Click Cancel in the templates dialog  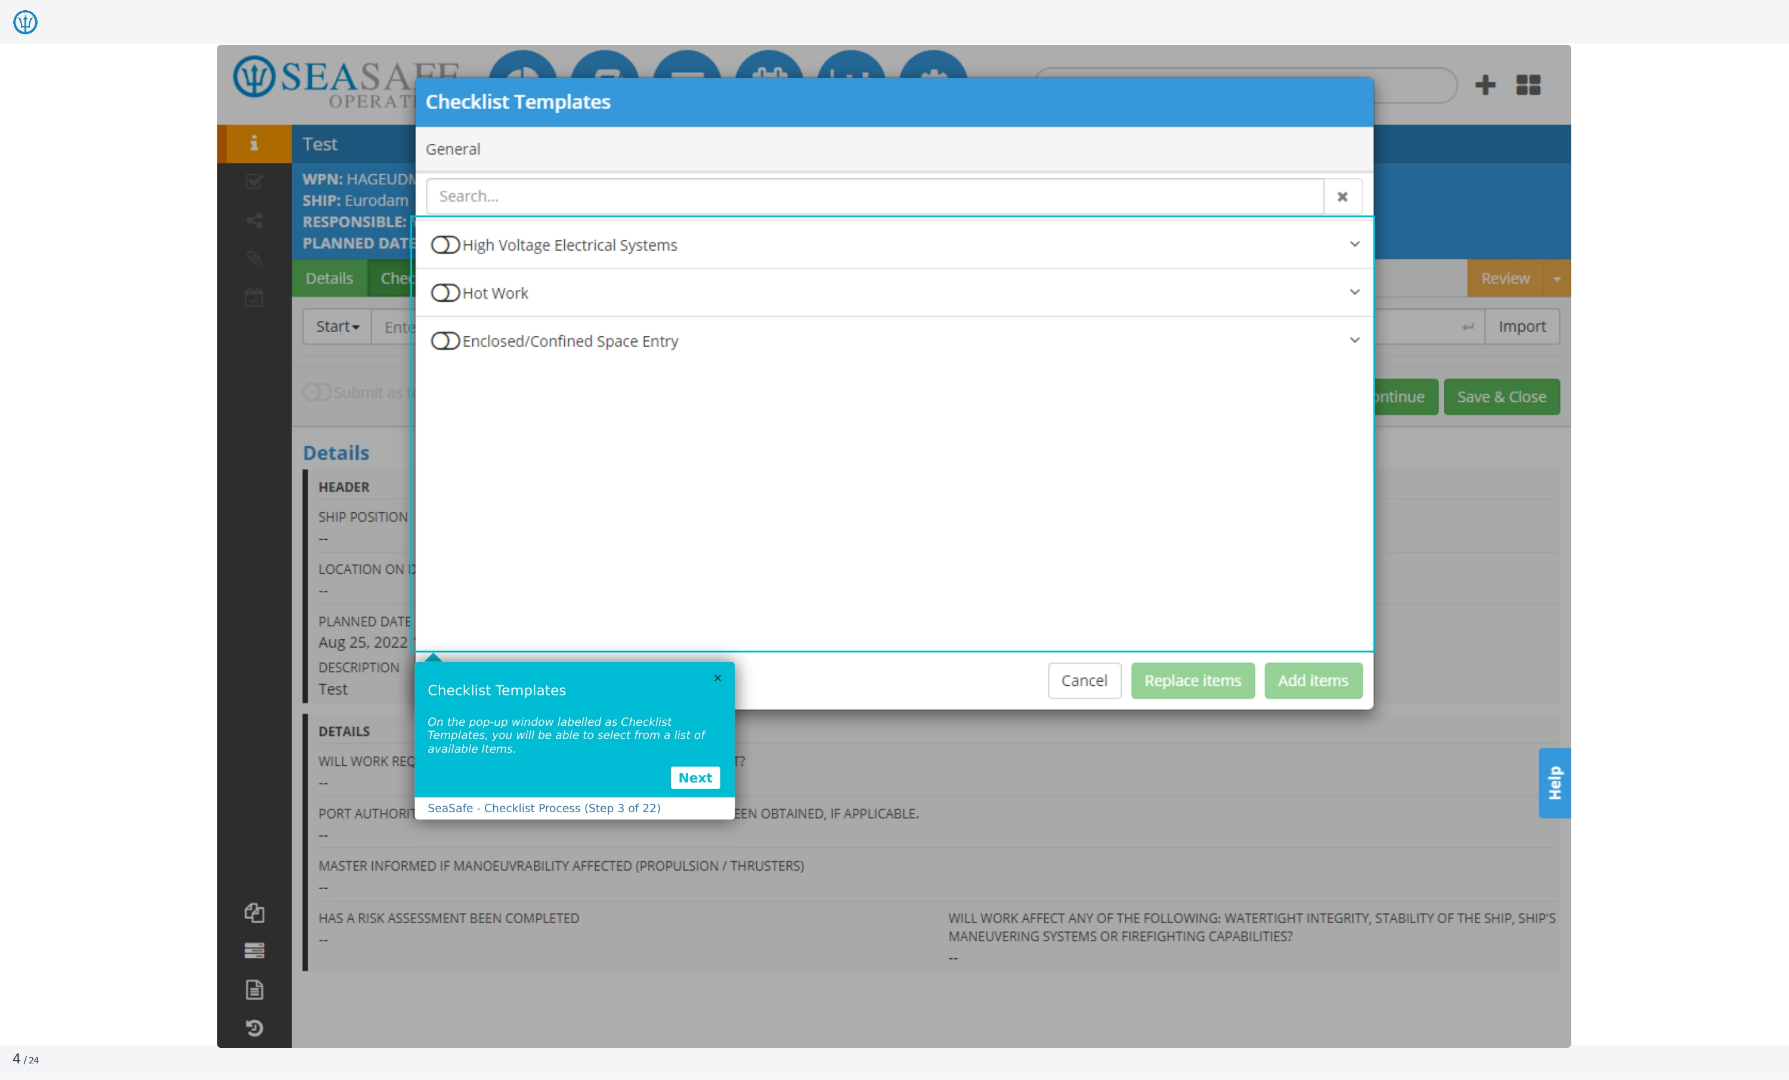point(1084,681)
